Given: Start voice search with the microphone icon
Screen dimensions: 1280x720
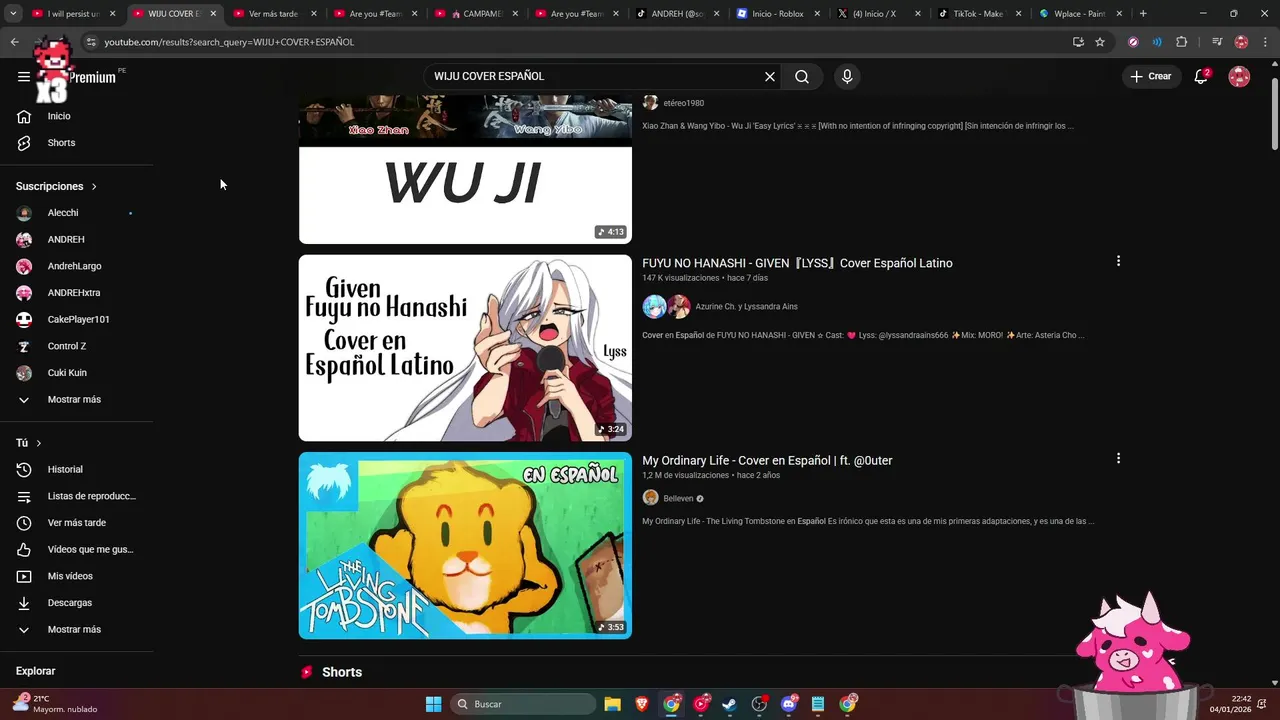Looking at the screenshot, I should [847, 77].
